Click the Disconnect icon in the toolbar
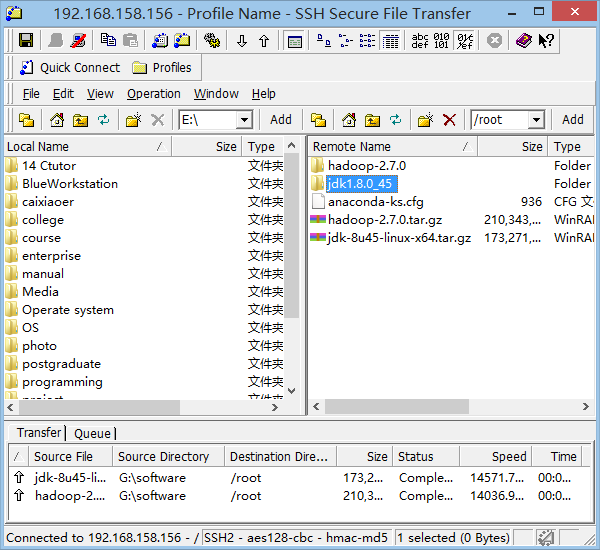Image resolution: width=600 pixels, height=550 pixels. [78, 41]
